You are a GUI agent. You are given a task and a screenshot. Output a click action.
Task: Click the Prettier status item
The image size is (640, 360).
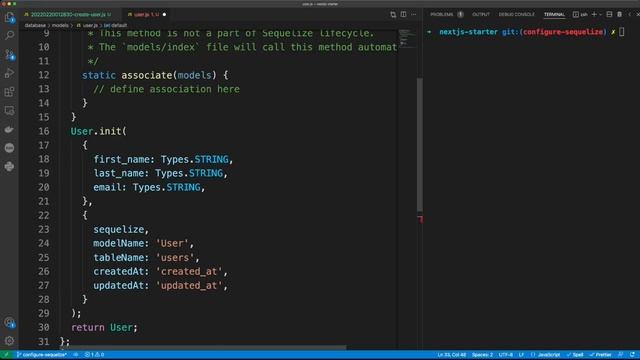click(x=600, y=355)
